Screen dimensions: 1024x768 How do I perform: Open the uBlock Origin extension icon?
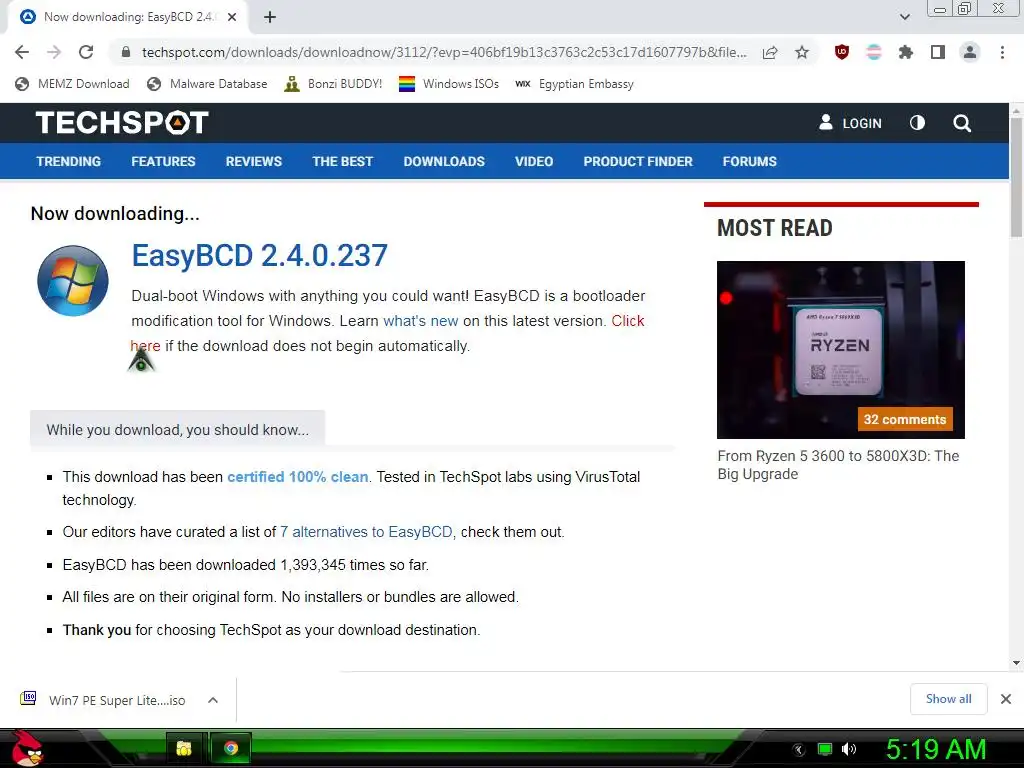842,52
